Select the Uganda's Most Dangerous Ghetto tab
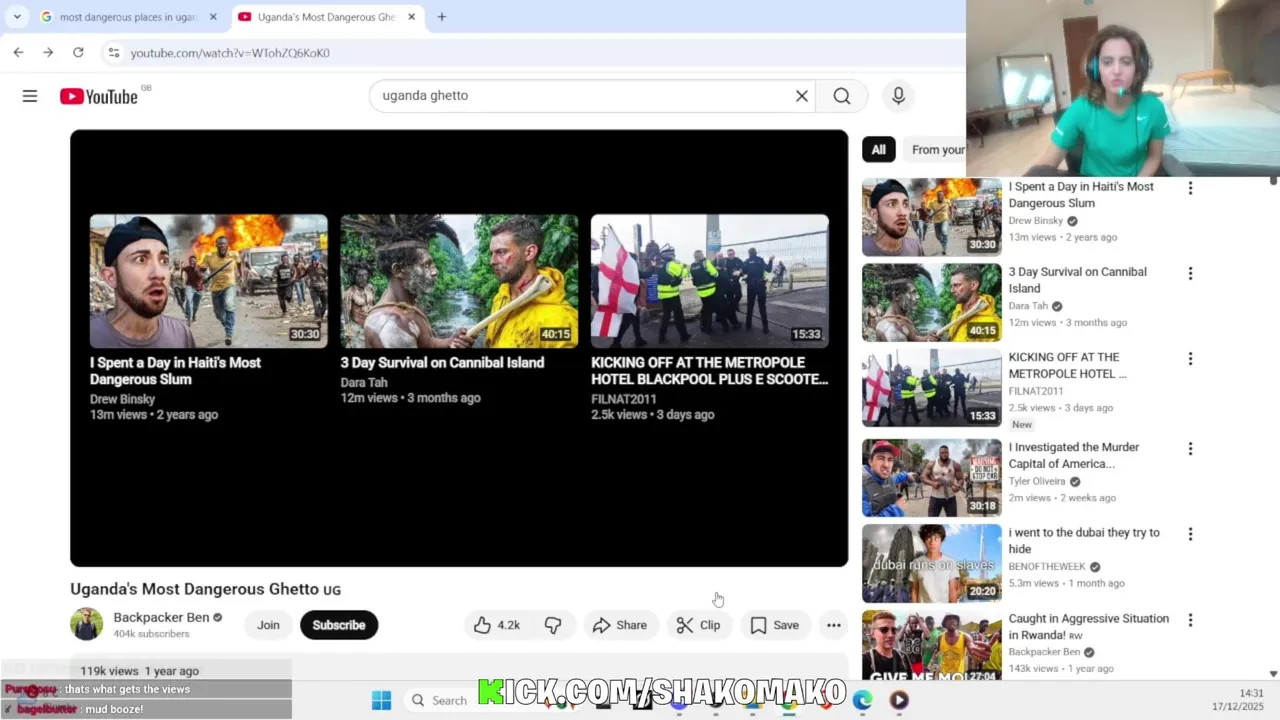The width and height of the screenshot is (1280, 720). [x=326, y=17]
